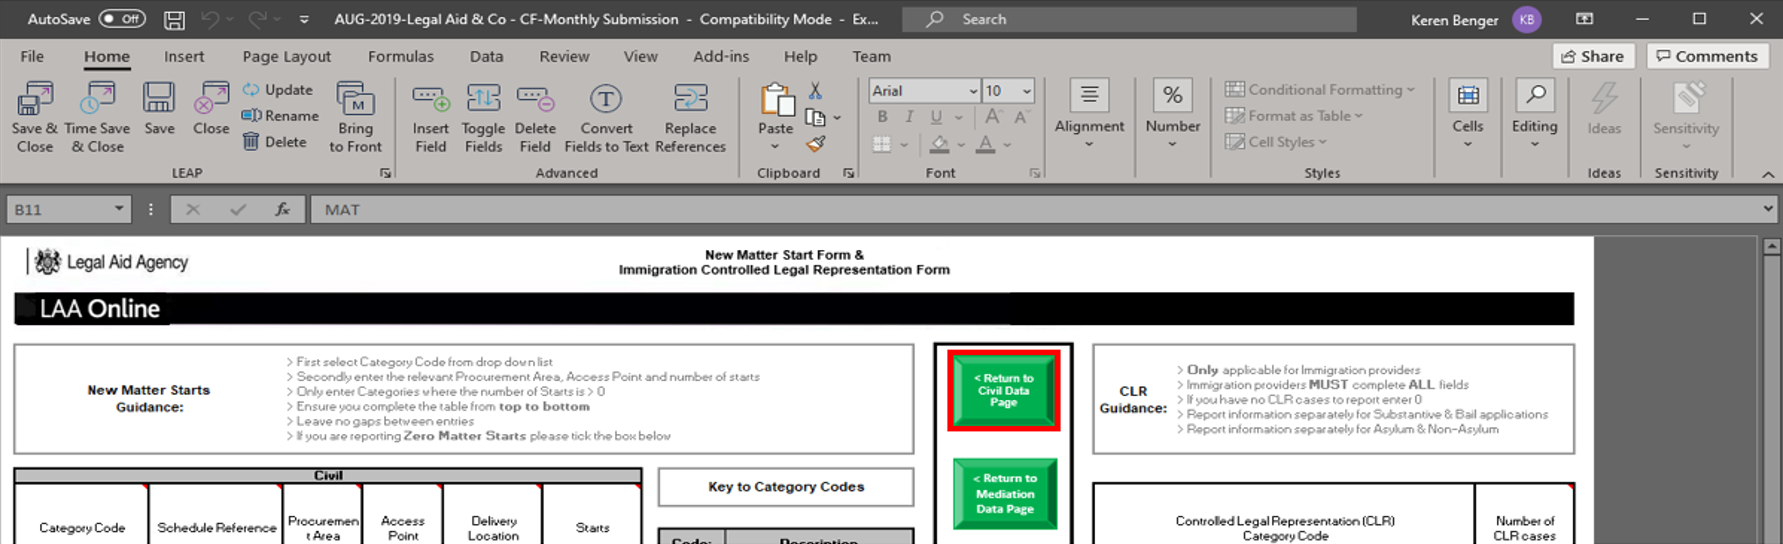Screen dimensions: 1783x544
Task: Click the Bring to Front icon
Action: 355,100
